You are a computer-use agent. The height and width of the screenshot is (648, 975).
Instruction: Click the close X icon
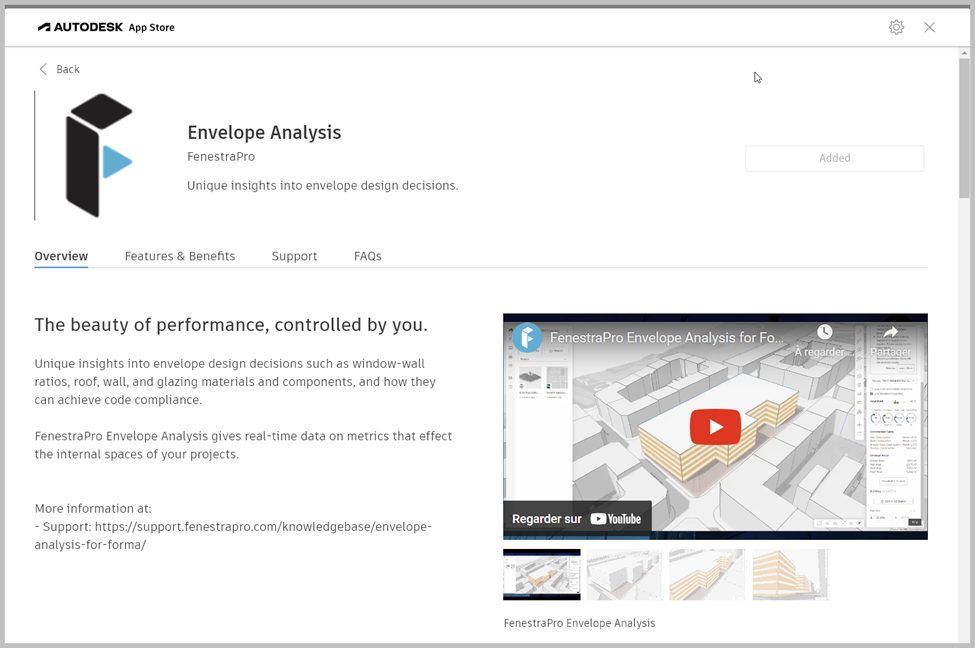pyautogui.click(x=930, y=27)
